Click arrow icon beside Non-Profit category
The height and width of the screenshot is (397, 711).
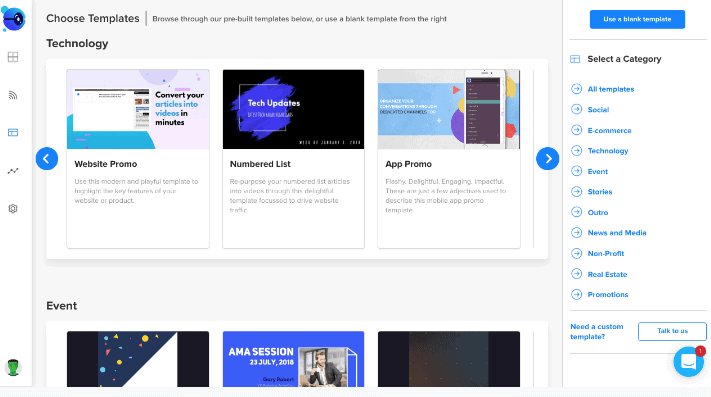coord(576,253)
